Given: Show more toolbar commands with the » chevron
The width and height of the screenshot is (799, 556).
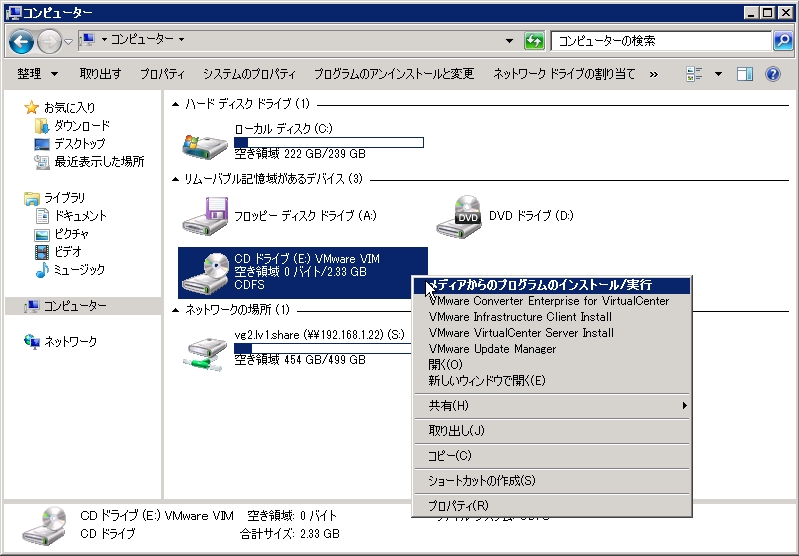Looking at the screenshot, I should [654, 74].
